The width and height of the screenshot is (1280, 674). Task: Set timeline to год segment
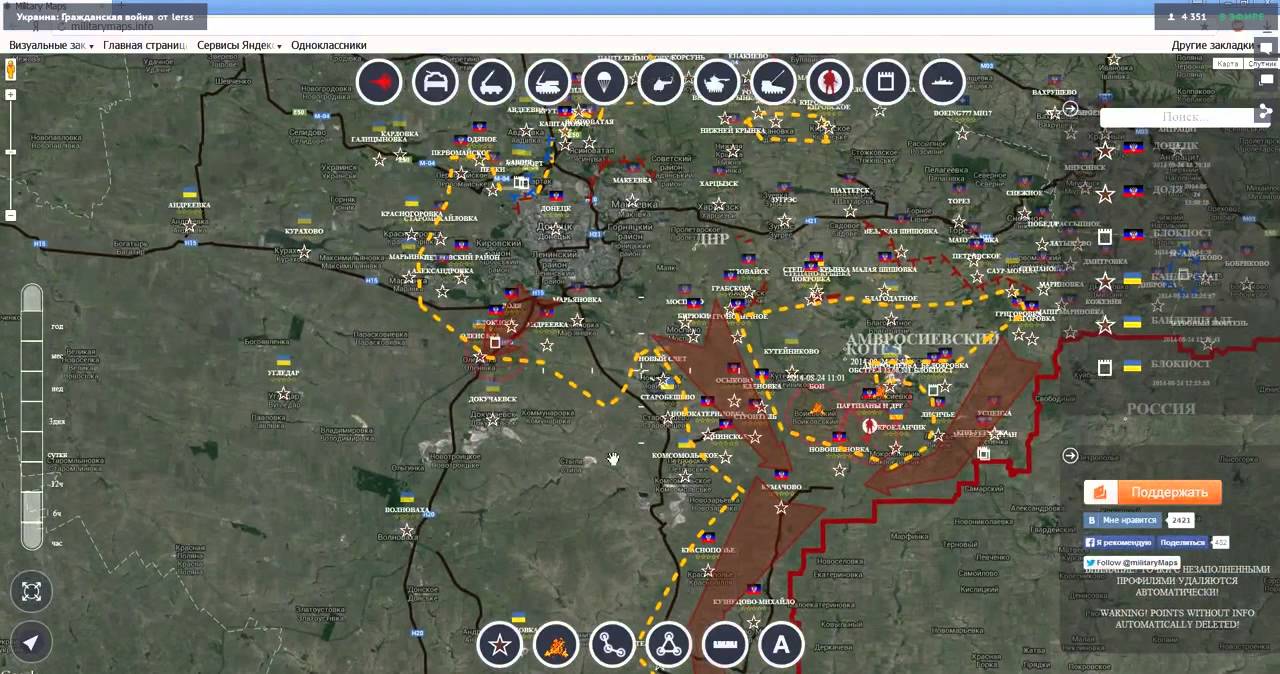(57, 327)
